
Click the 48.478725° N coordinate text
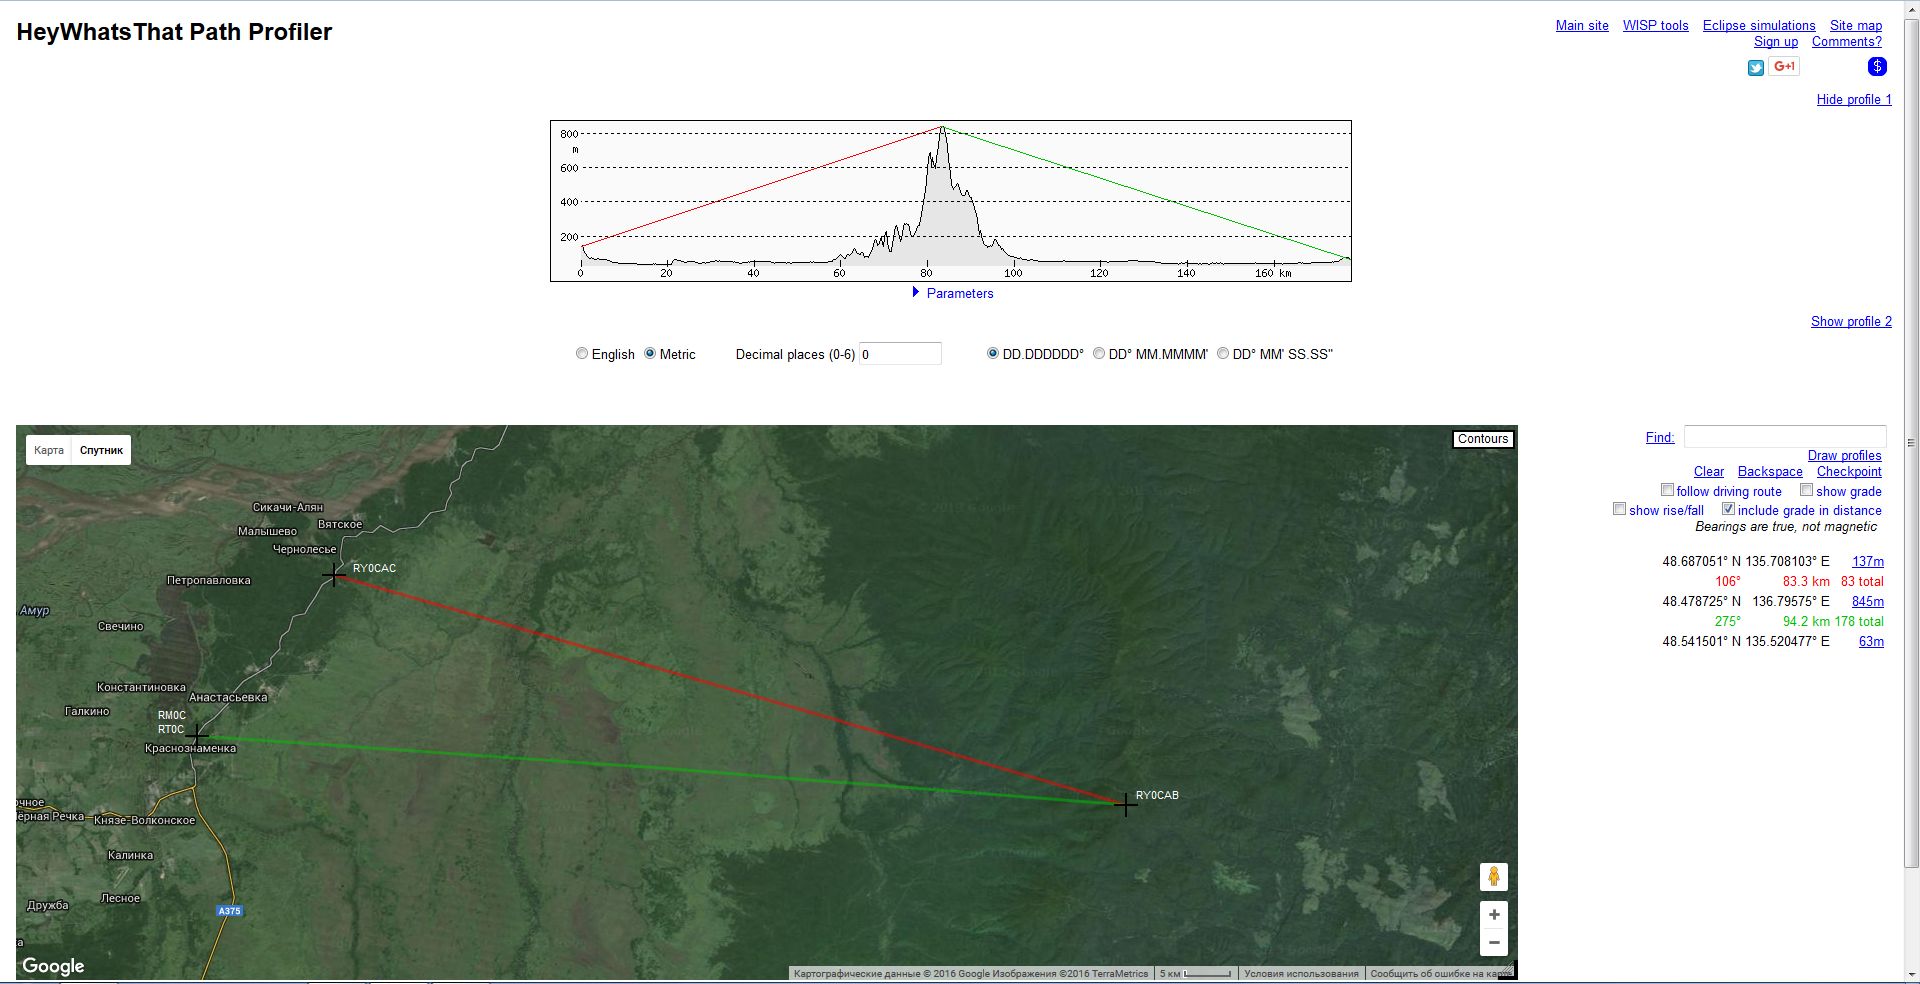[x=1701, y=602]
